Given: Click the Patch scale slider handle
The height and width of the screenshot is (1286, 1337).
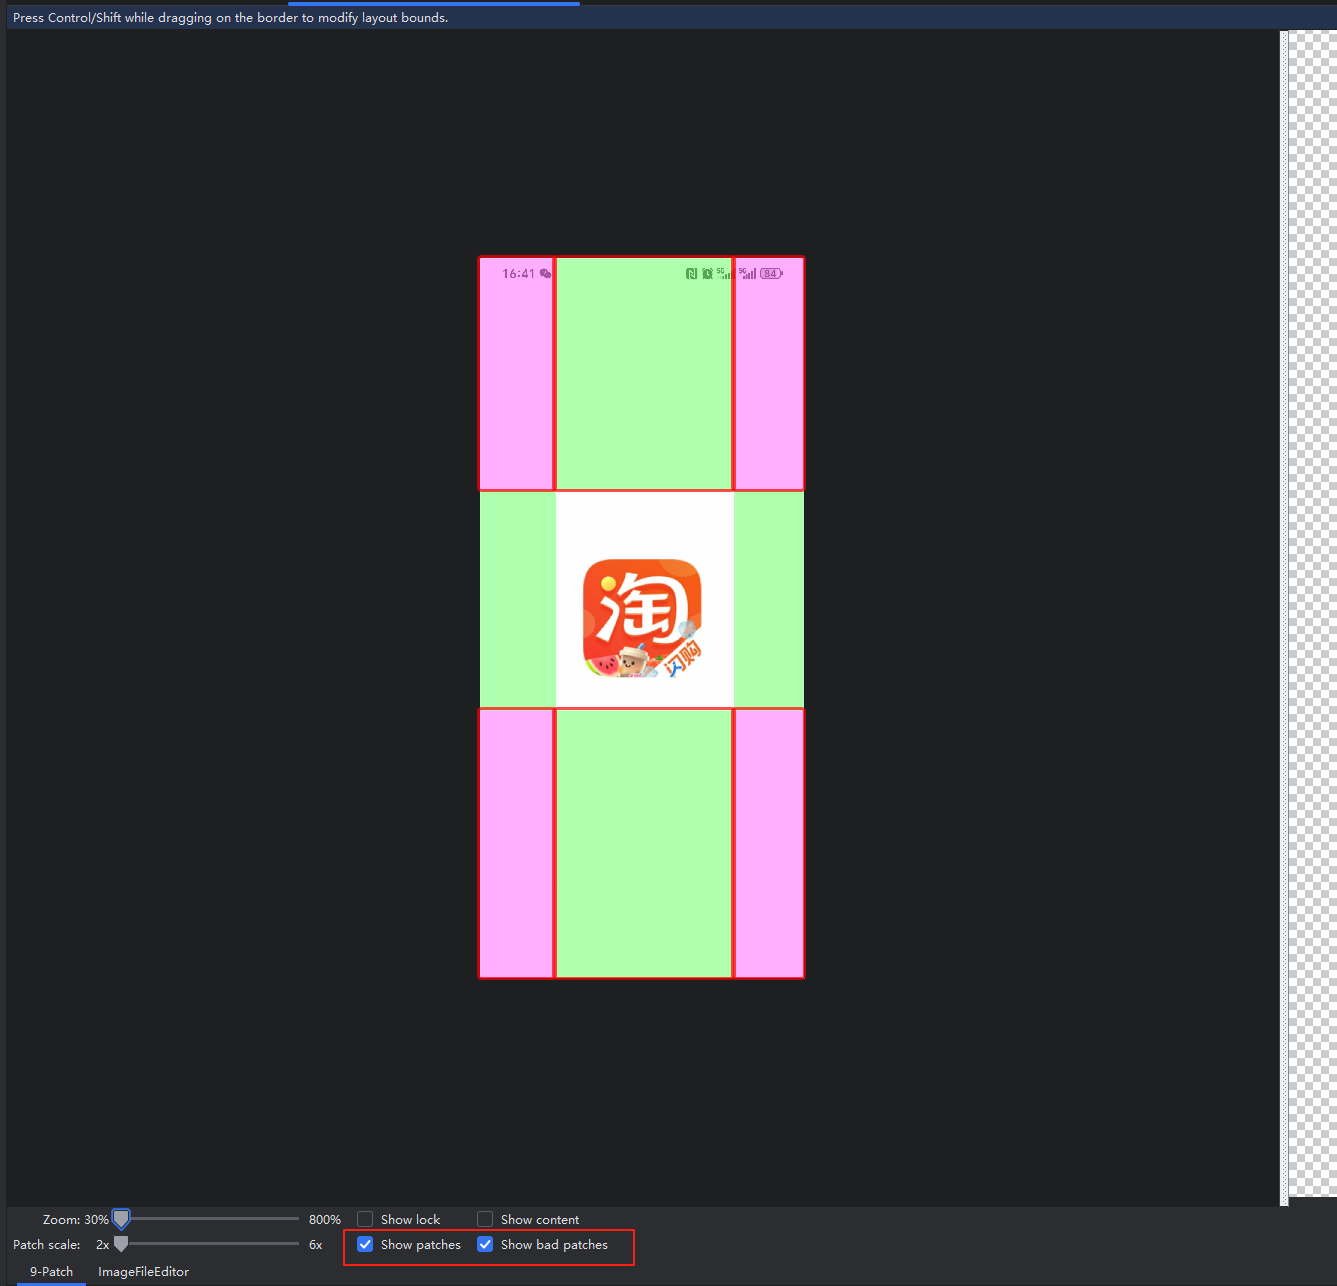Looking at the screenshot, I should [x=121, y=1244].
